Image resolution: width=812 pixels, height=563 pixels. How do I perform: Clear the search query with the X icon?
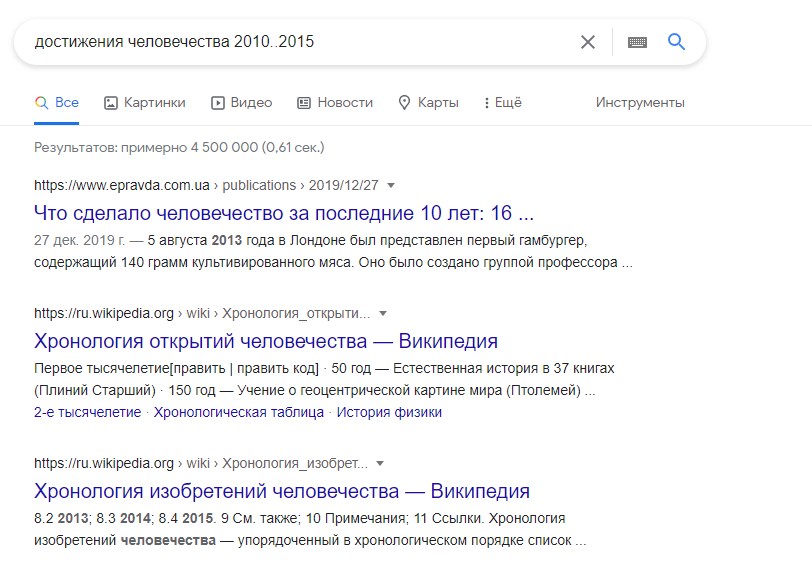pyautogui.click(x=588, y=42)
